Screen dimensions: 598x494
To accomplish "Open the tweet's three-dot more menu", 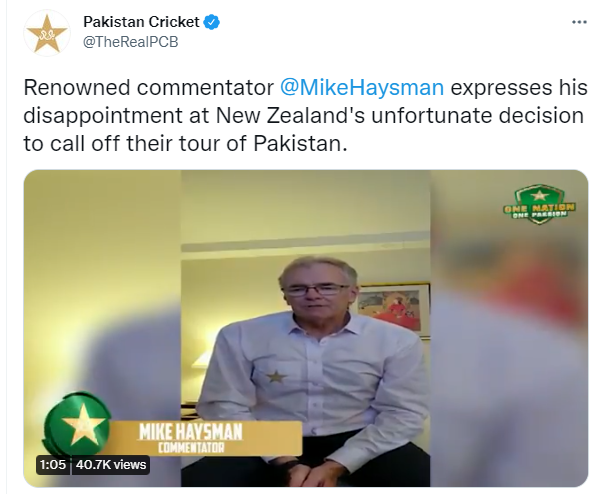I will (x=579, y=22).
